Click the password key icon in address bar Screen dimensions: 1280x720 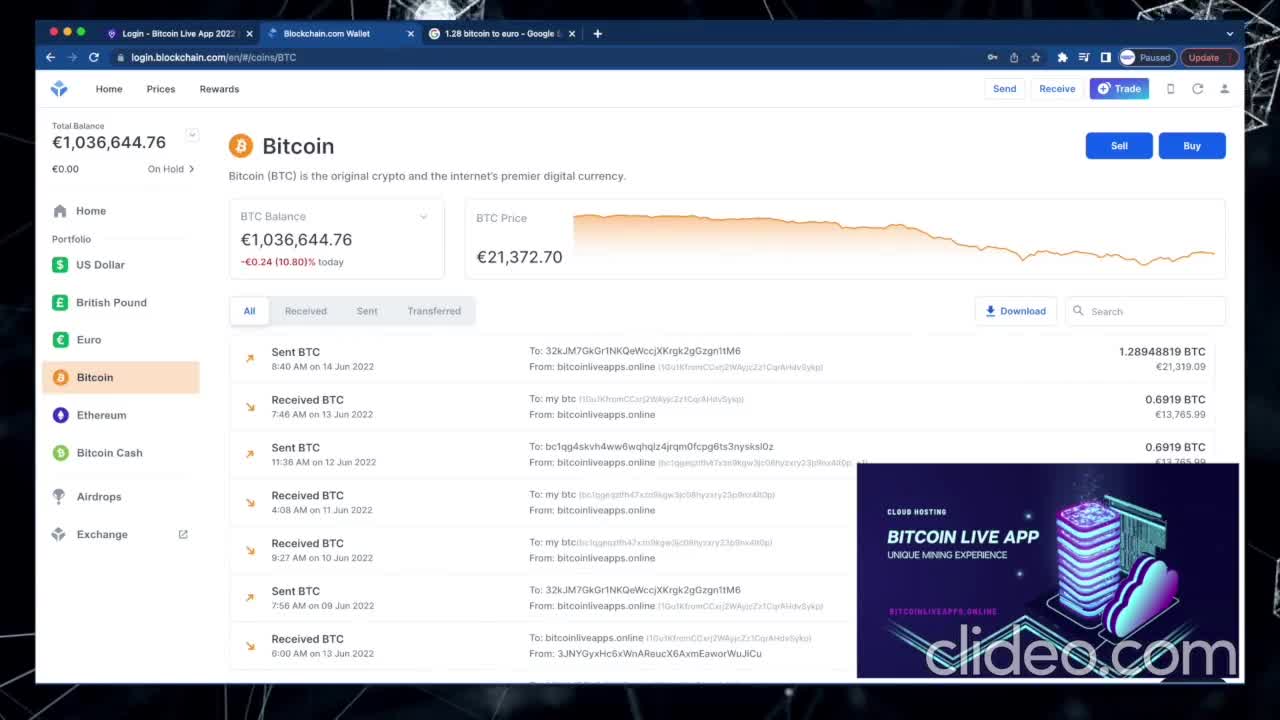(992, 57)
